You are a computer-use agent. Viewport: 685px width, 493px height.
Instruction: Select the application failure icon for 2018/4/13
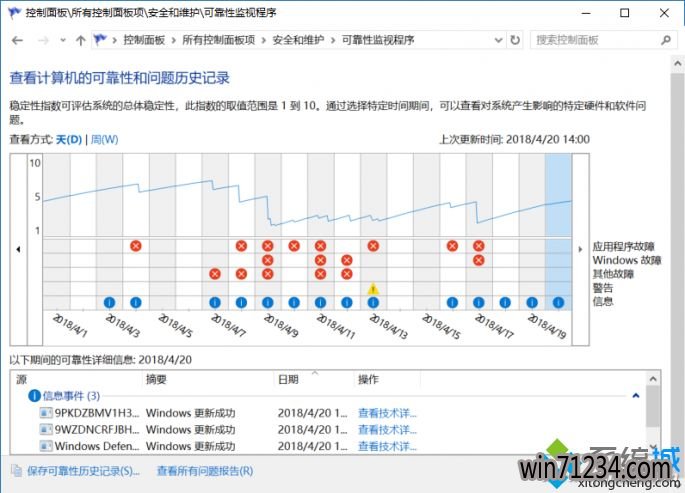pos(373,246)
